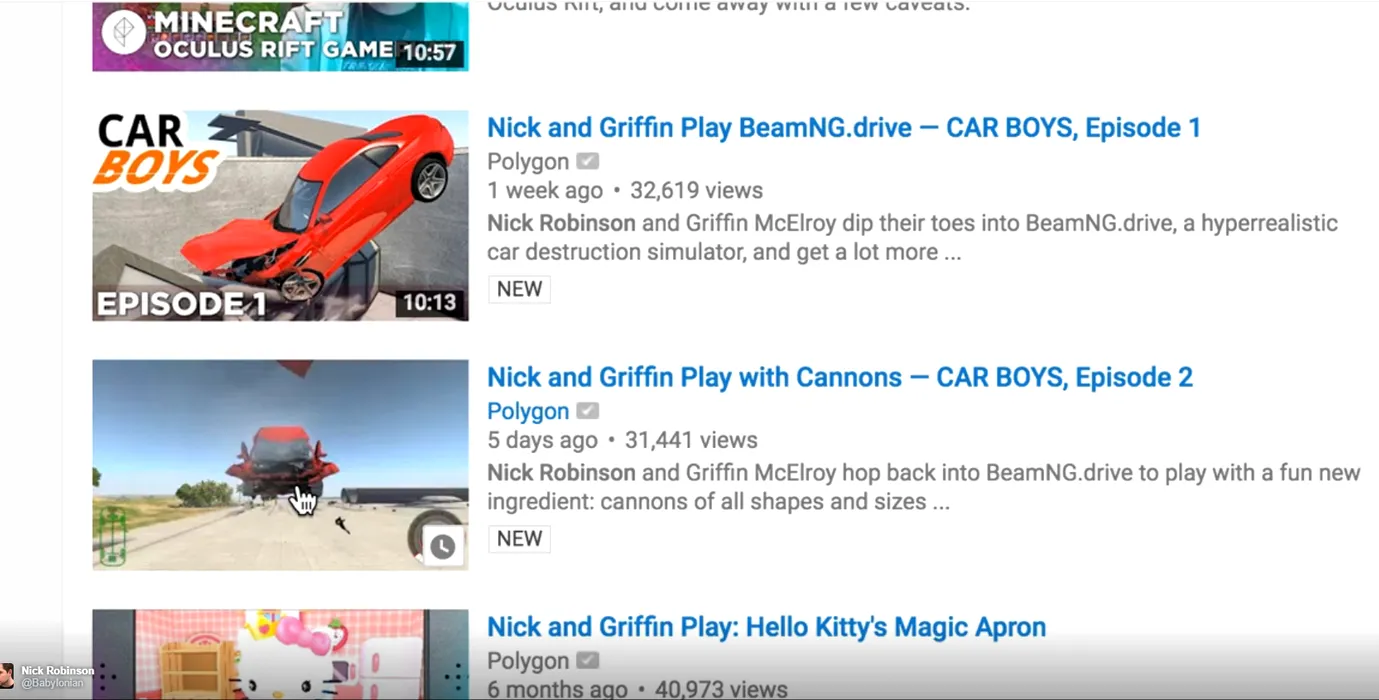
Task: Open 'Nick and Griffin Play with Cannons' title link
Action: point(840,378)
